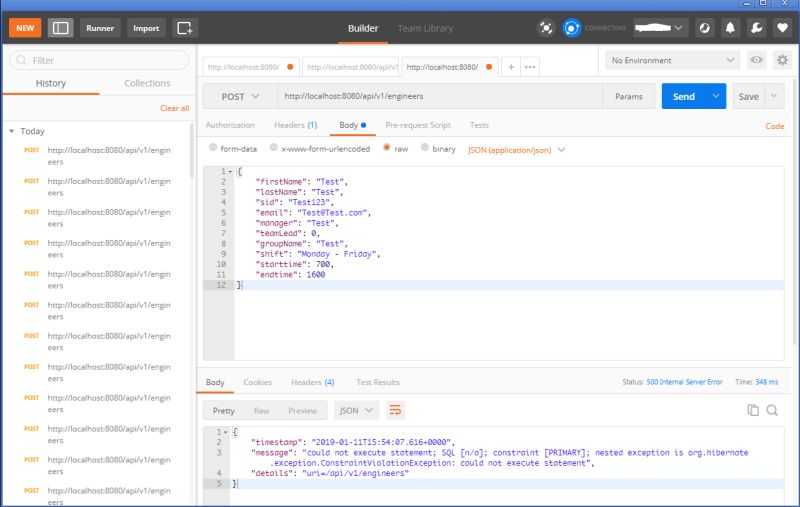Open the Authorization request tab
The image size is (800, 507).
point(230,125)
